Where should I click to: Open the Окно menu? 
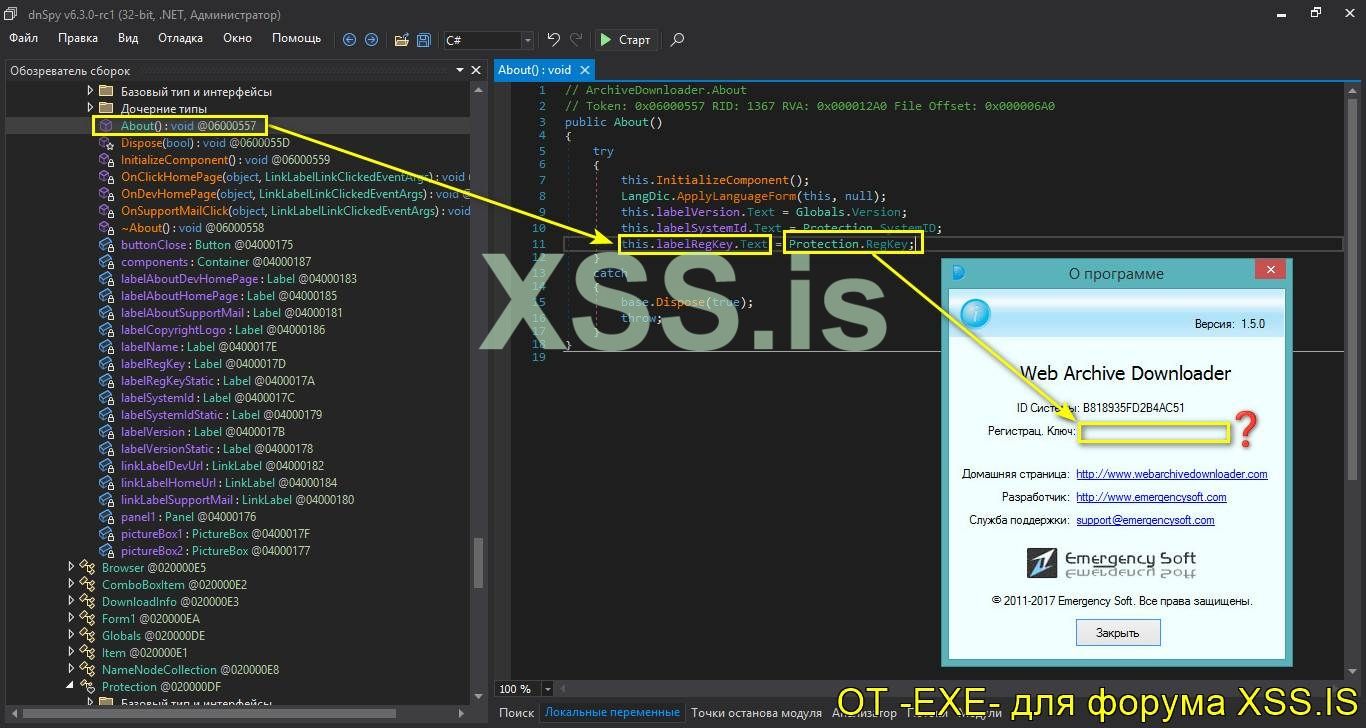237,38
